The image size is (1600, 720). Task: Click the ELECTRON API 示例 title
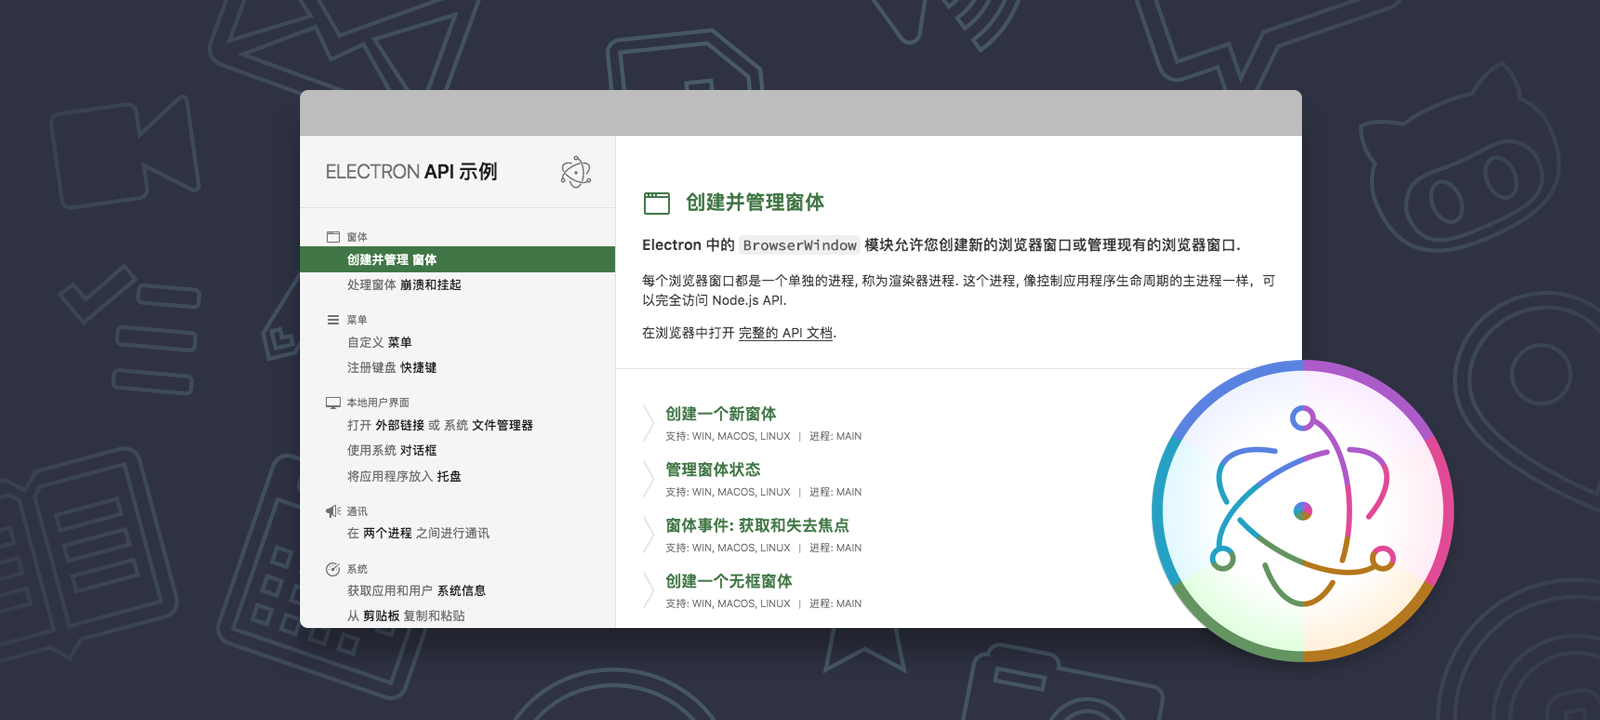click(x=411, y=172)
